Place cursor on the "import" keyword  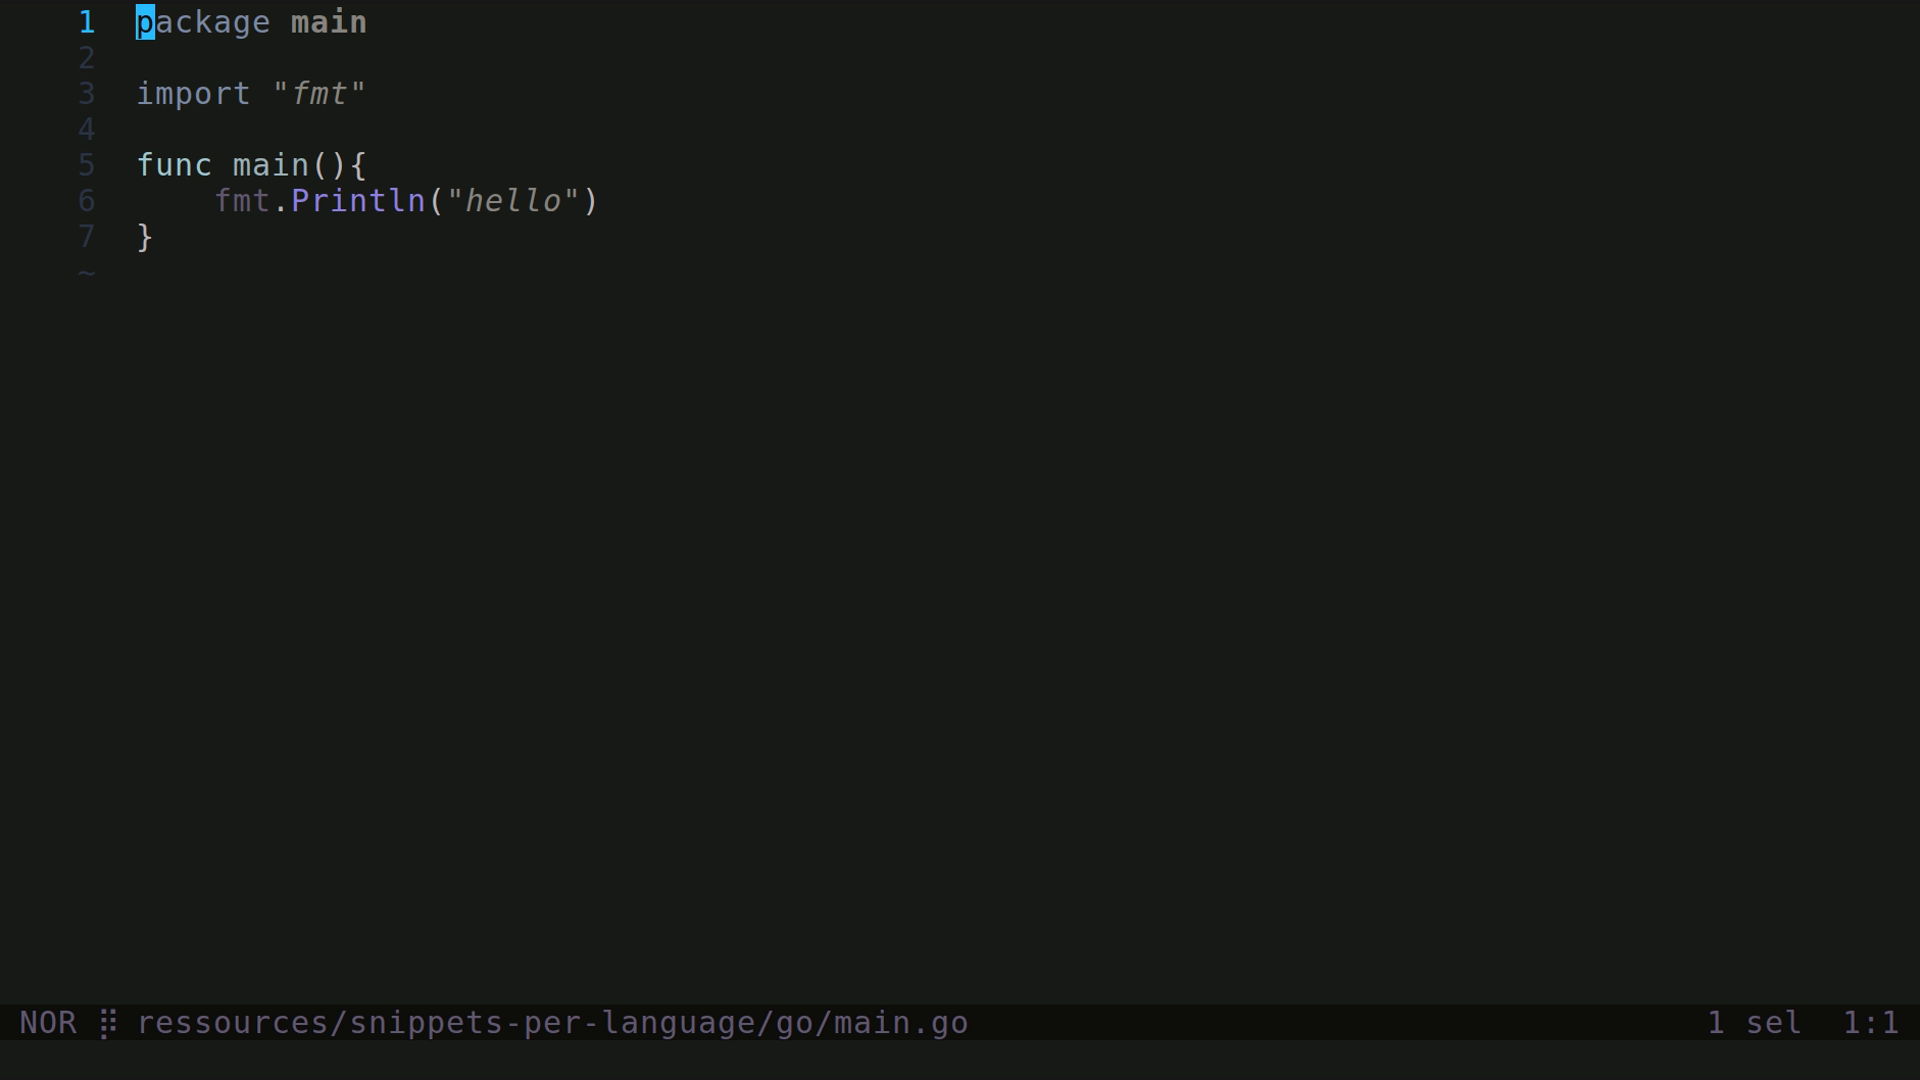(193, 94)
